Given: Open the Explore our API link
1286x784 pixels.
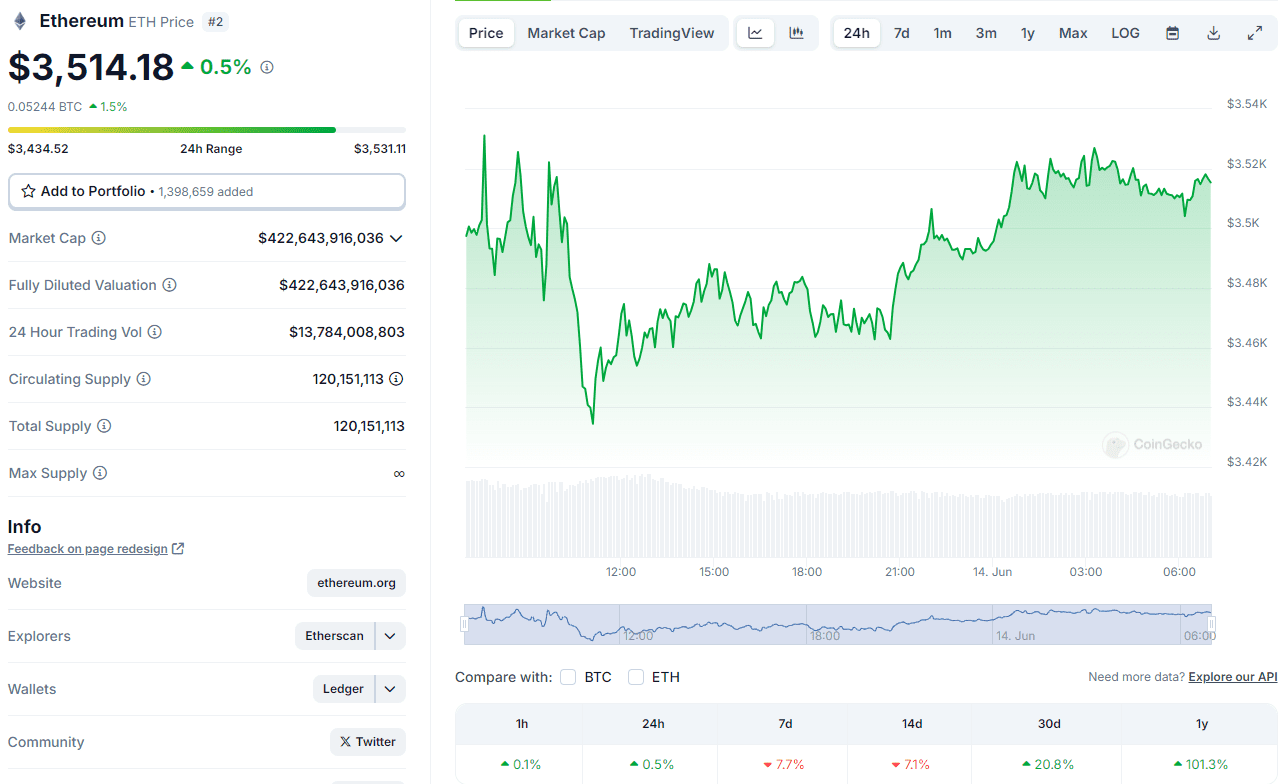Looking at the screenshot, I should click(1233, 677).
